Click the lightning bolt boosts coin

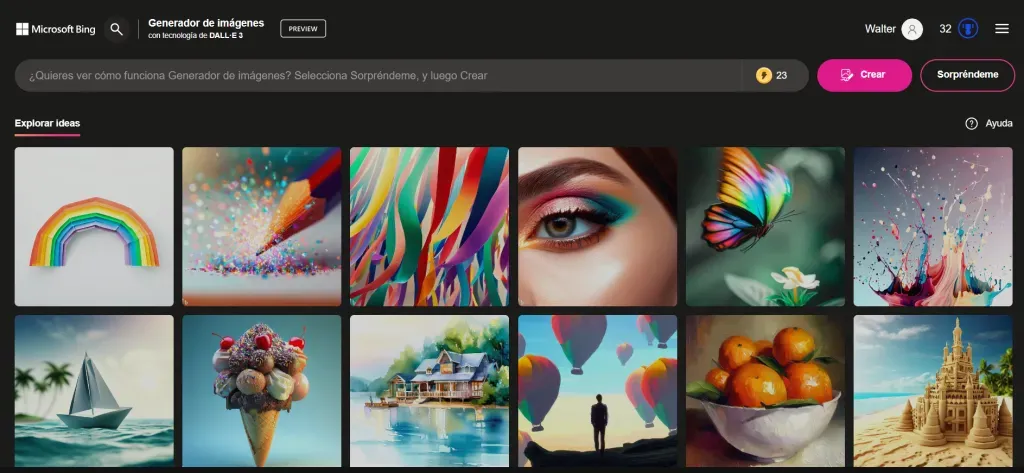click(x=764, y=75)
